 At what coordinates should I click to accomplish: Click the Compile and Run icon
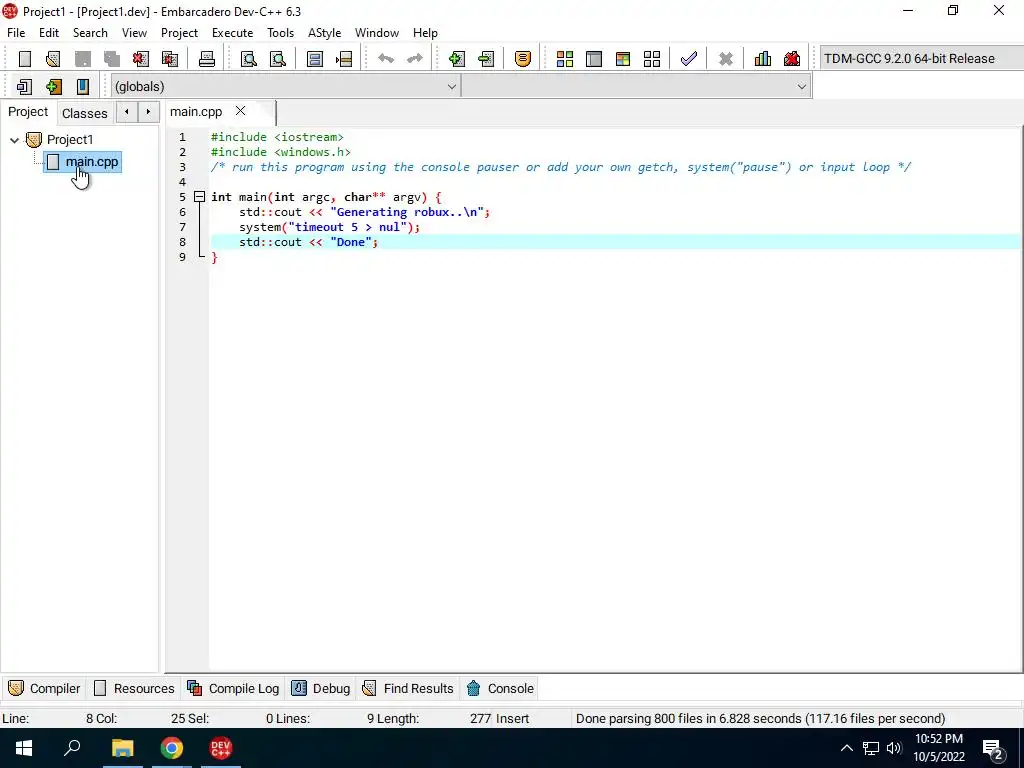623,59
